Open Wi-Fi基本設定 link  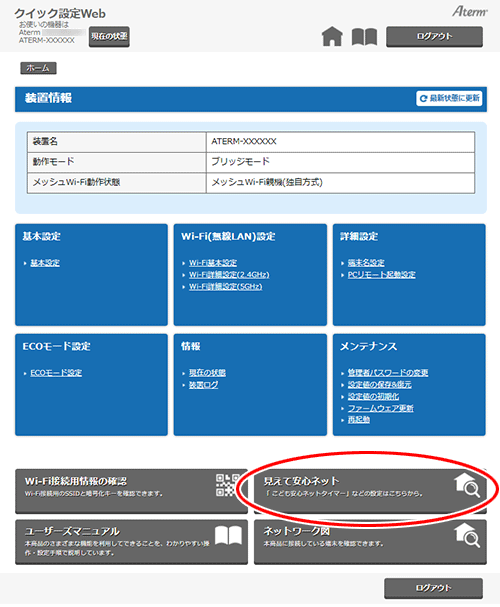coord(213,263)
